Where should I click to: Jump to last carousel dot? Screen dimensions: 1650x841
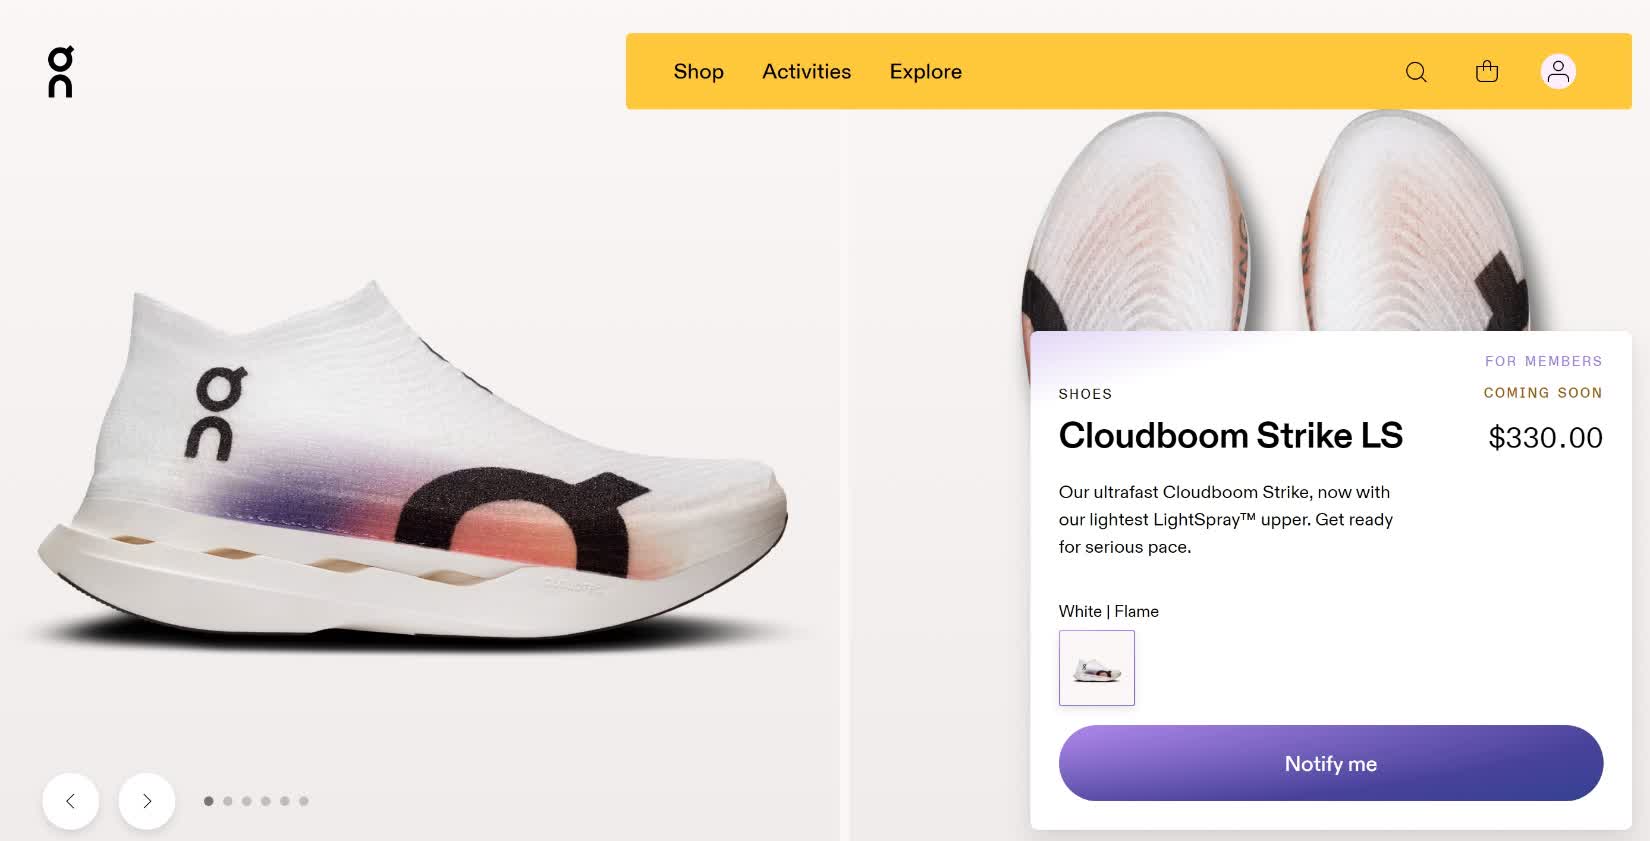pos(304,801)
